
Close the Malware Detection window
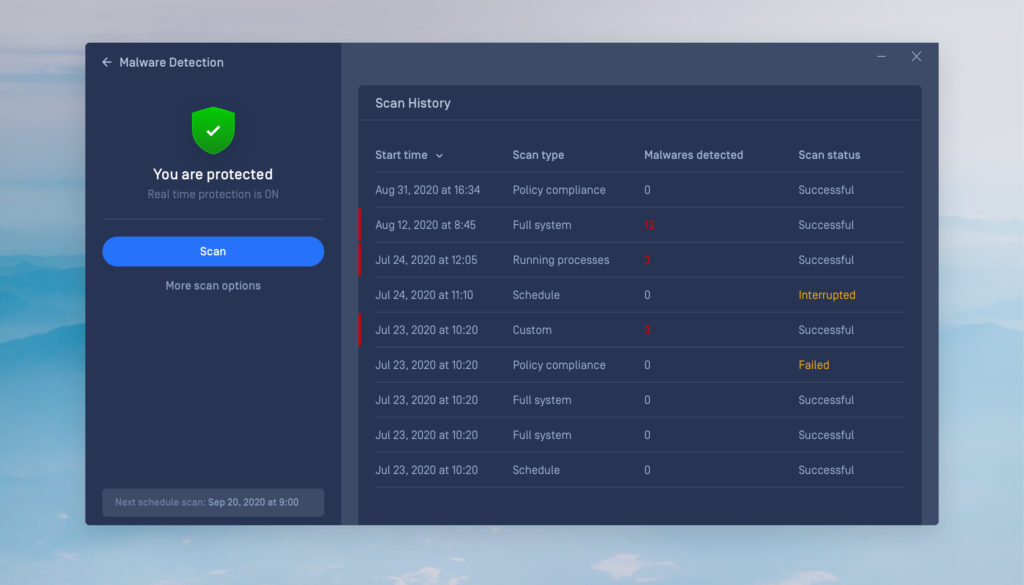(916, 57)
